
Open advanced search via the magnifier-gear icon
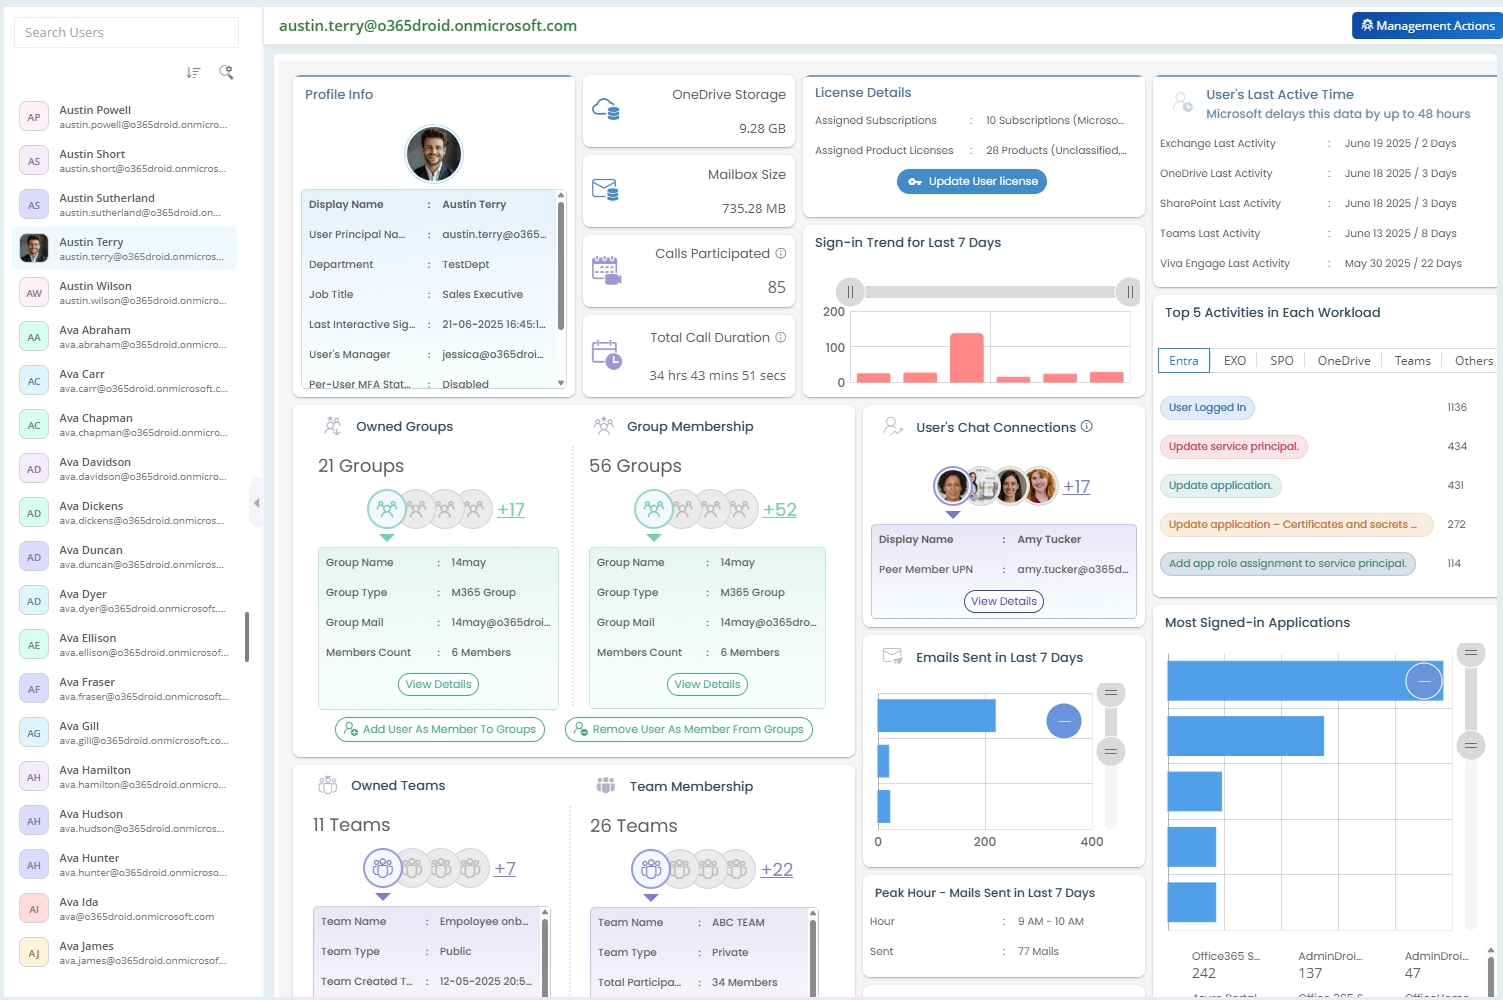click(x=227, y=72)
